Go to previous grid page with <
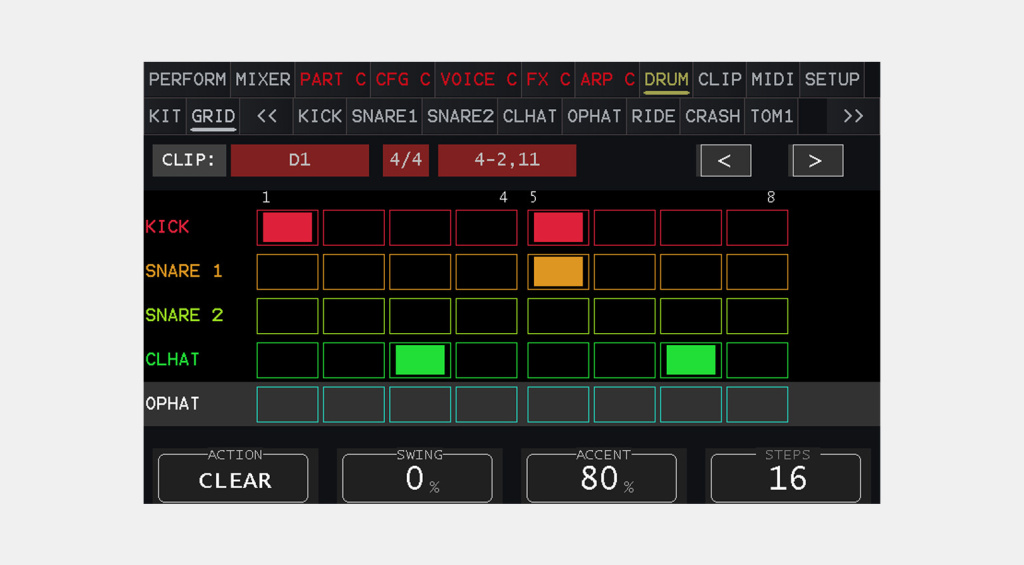Image resolution: width=1024 pixels, height=565 pixels. 725,161
